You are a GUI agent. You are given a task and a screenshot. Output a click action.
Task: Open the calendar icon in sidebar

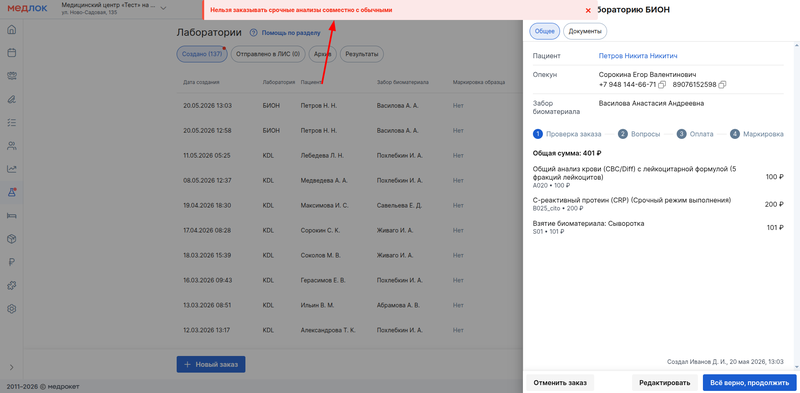12,53
